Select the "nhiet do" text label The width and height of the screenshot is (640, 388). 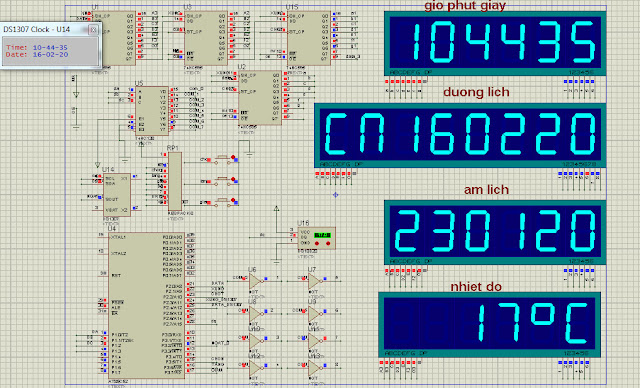click(x=476, y=287)
